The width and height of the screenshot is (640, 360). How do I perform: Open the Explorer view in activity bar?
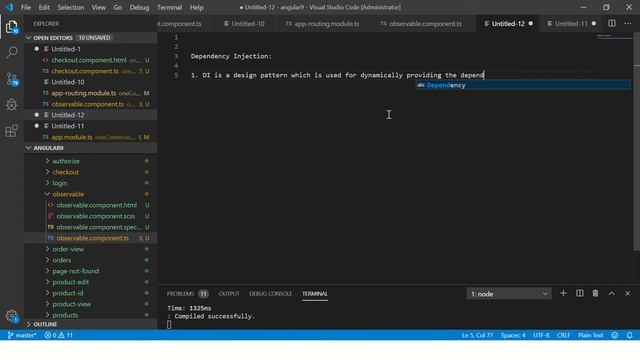pos(11,27)
